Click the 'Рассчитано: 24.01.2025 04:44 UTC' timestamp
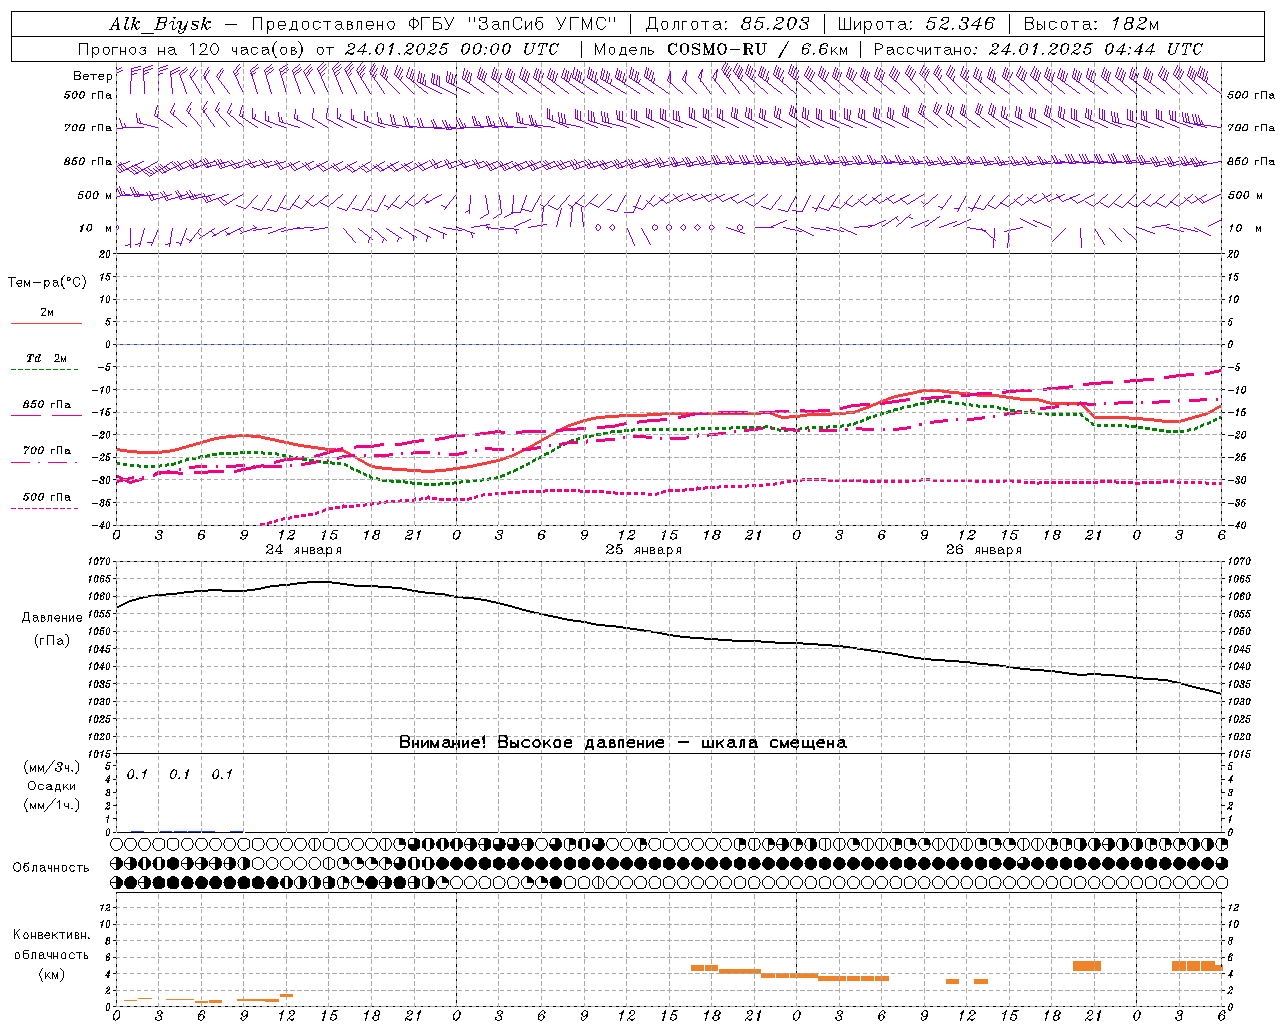 click(x=1038, y=49)
